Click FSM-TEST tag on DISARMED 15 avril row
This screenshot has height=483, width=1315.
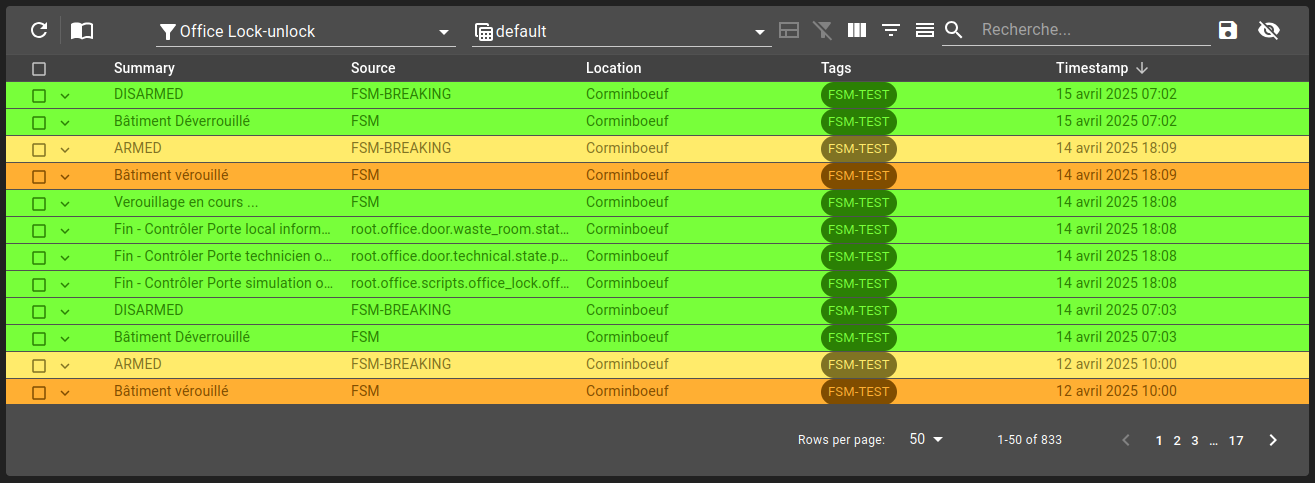pos(859,95)
